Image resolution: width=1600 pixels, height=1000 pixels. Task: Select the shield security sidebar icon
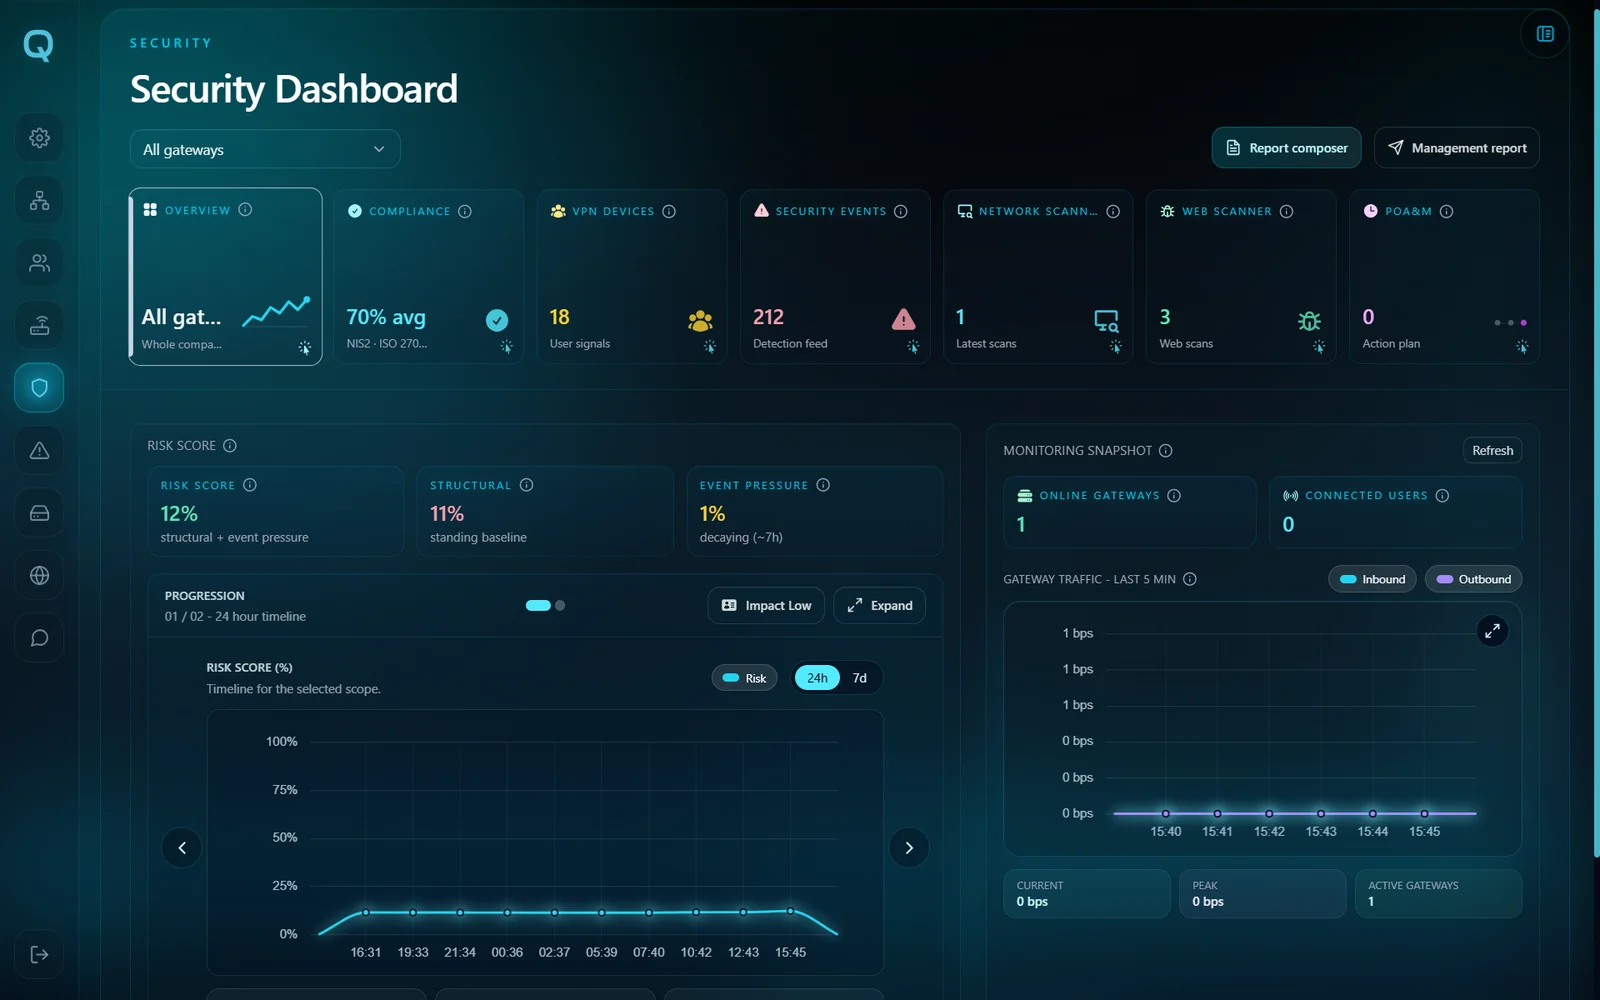39,388
